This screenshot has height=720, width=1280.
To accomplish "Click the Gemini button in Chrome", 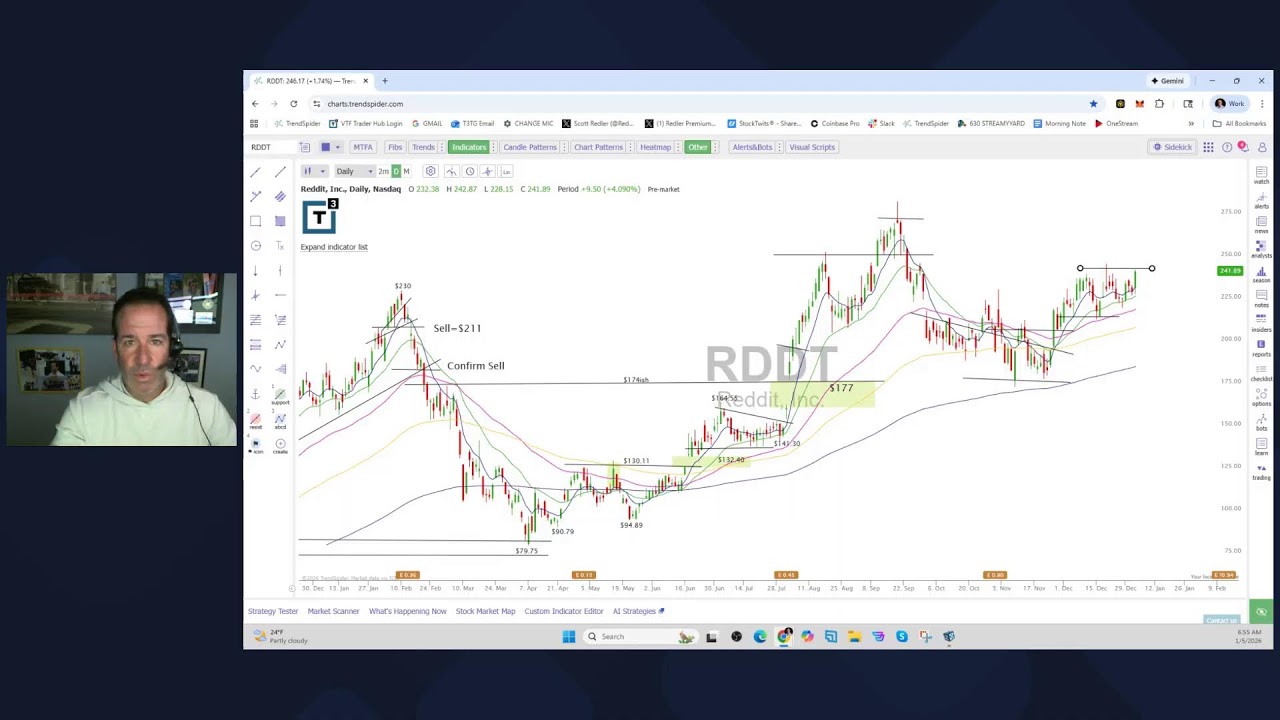I will coord(1167,81).
